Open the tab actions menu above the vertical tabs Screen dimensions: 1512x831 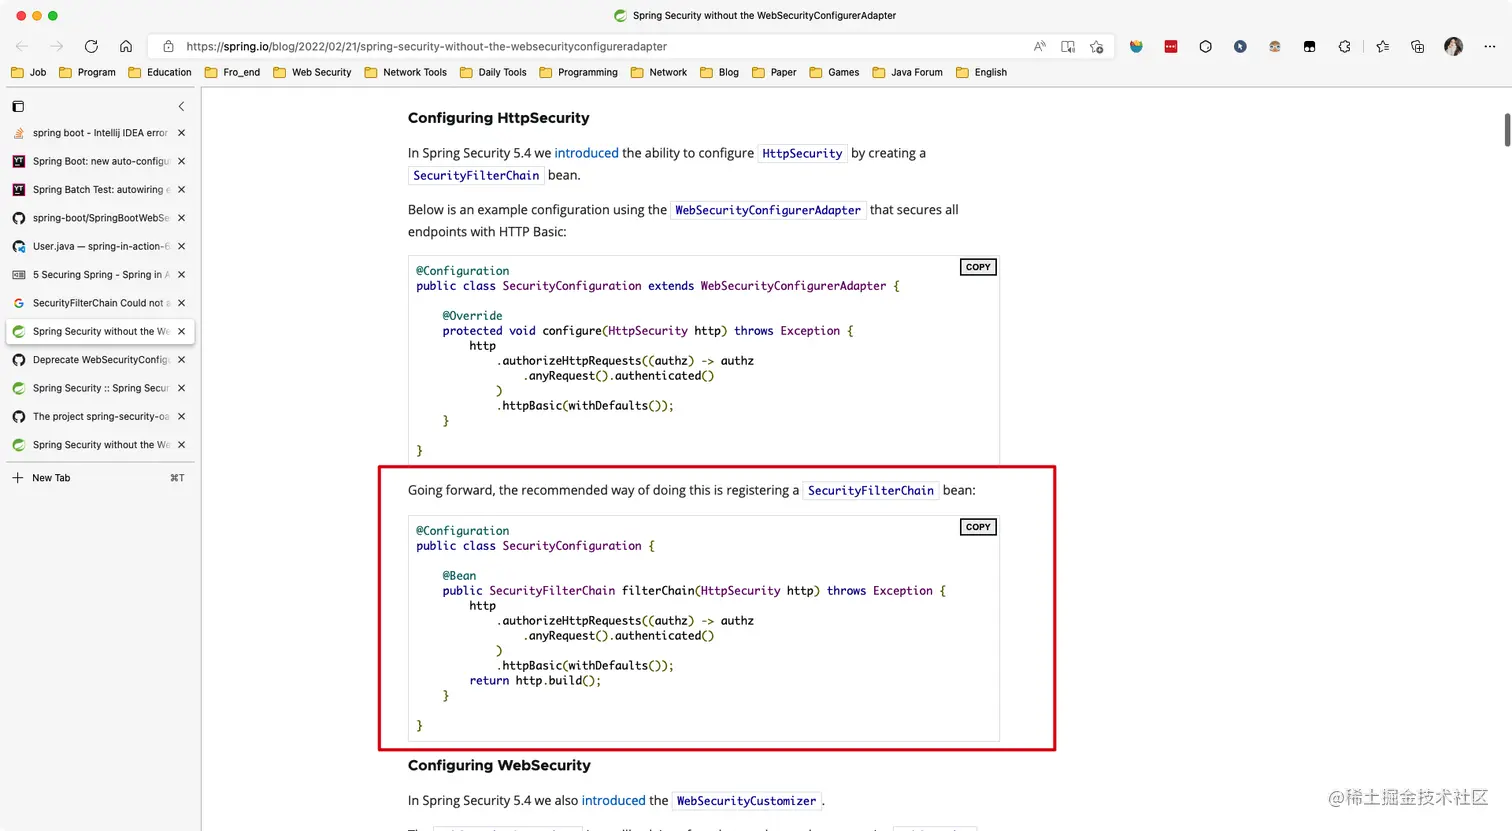tap(18, 106)
